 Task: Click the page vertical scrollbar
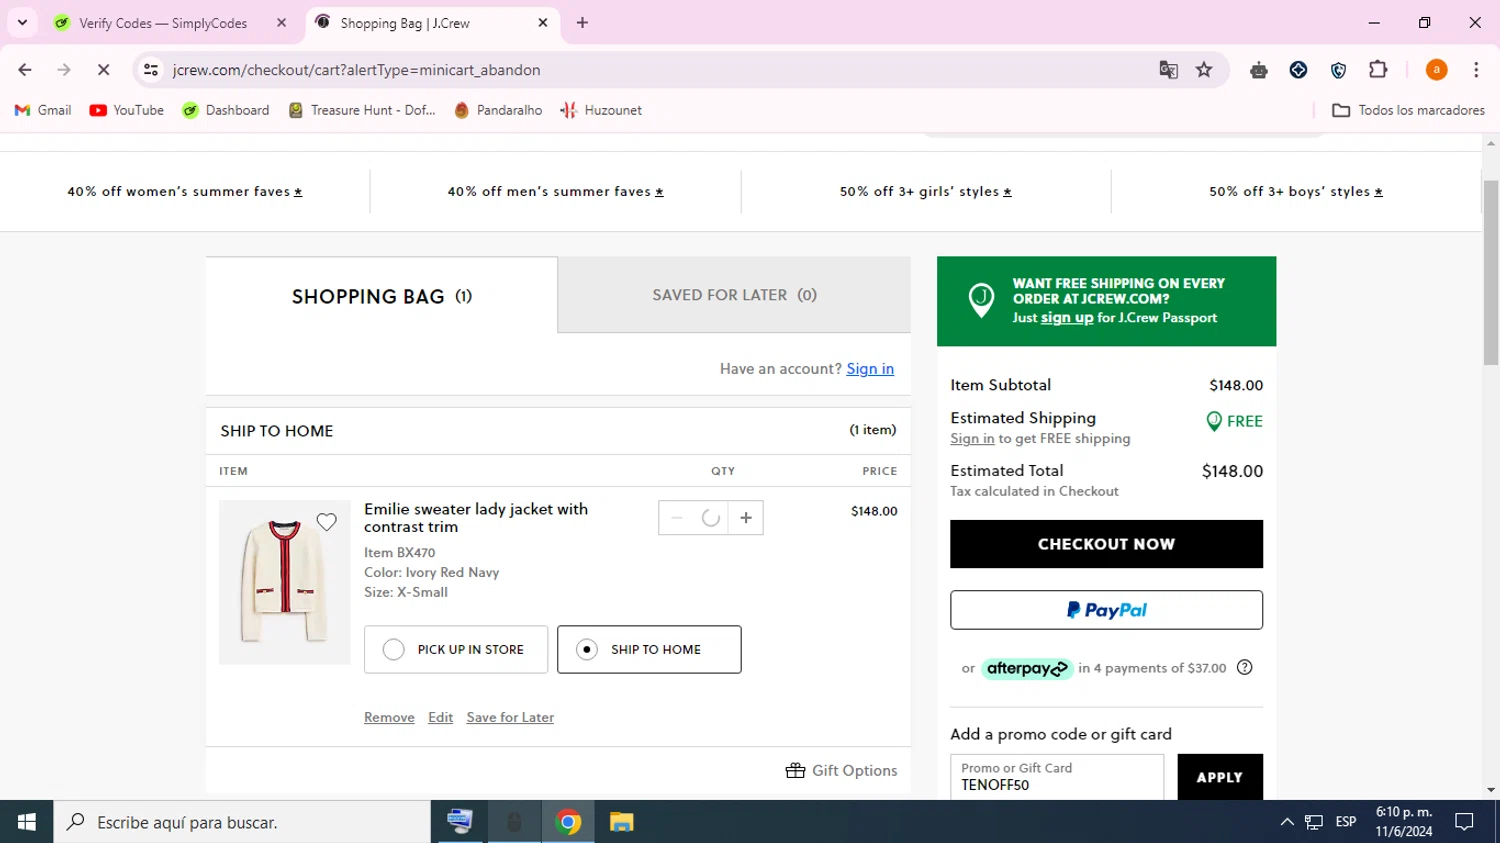[x=1491, y=273]
